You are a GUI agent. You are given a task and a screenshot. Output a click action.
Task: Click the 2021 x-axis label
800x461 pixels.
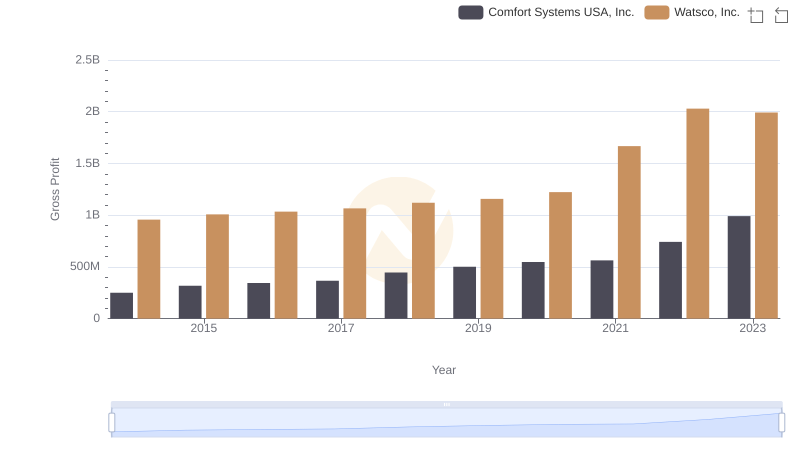click(615, 328)
